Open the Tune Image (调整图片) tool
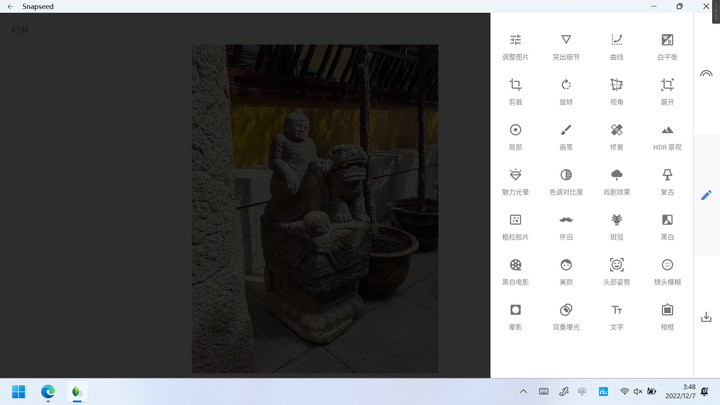 (x=515, y=46)
